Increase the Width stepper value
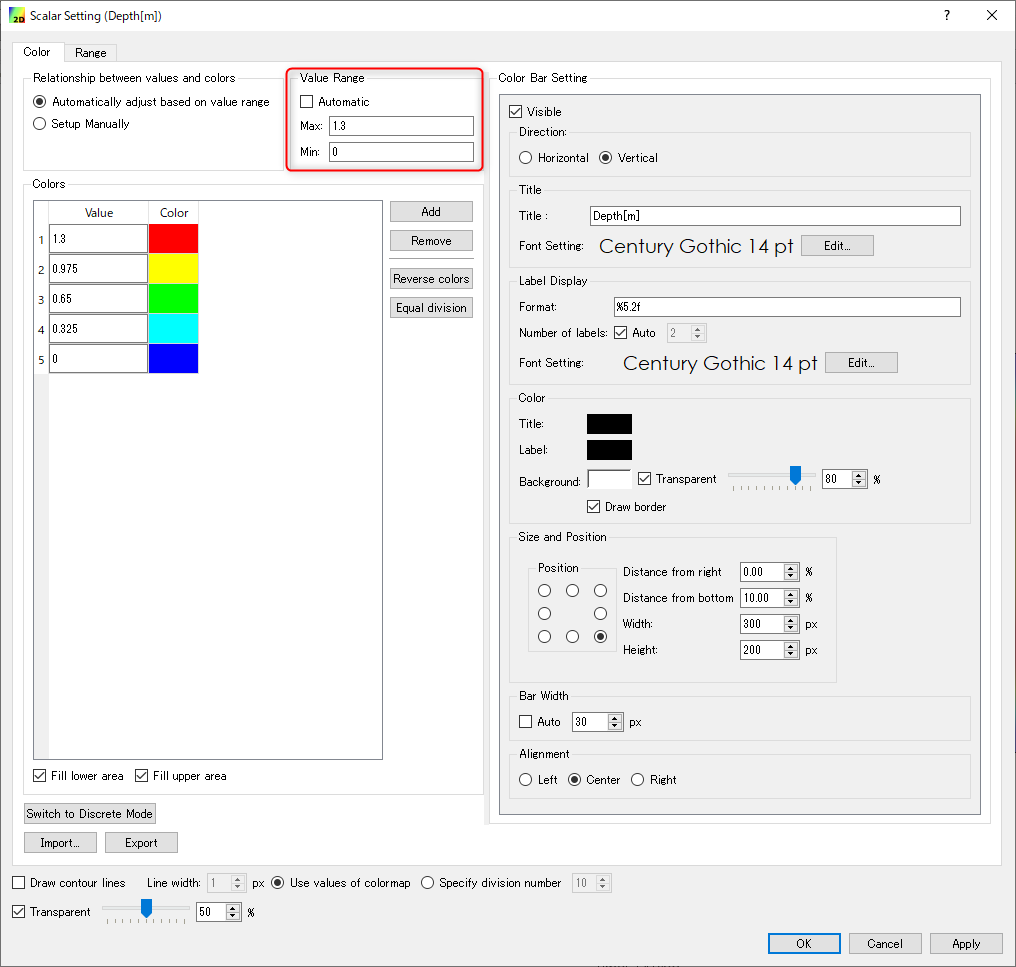The width and height of the screenshot is (1016, 967). tap(792, 620)
